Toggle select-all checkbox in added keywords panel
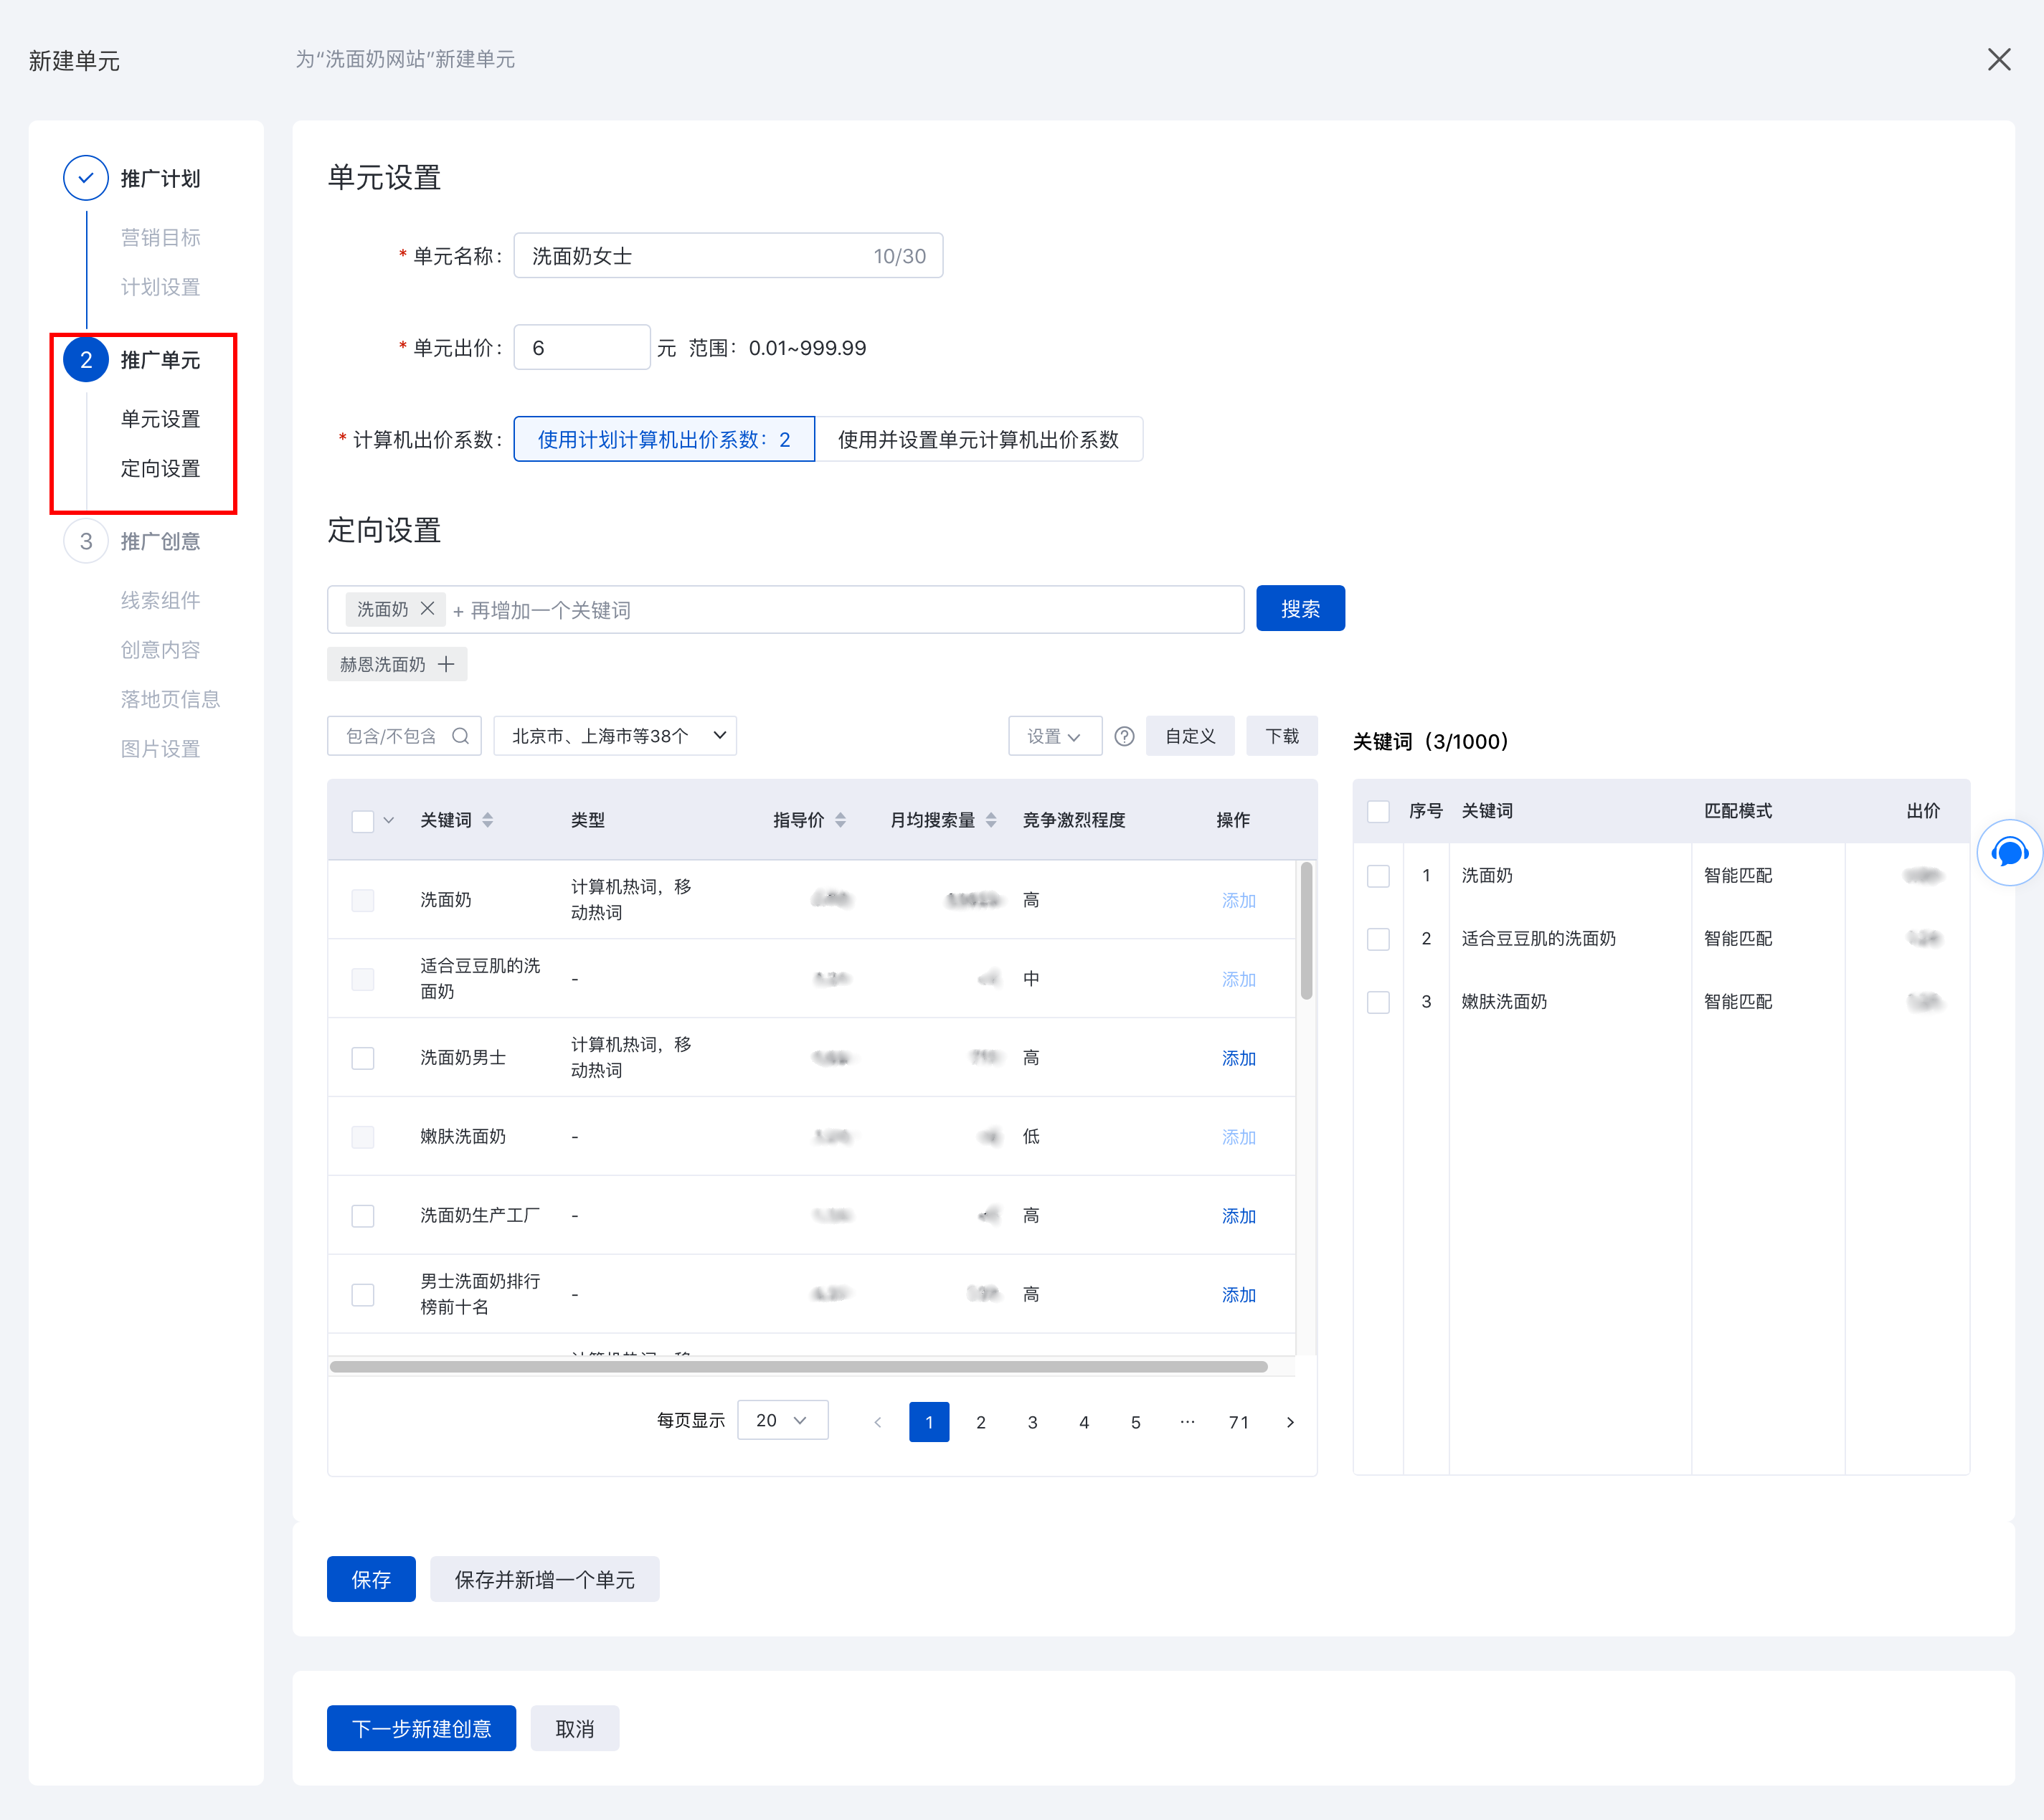 point(1378,811)
